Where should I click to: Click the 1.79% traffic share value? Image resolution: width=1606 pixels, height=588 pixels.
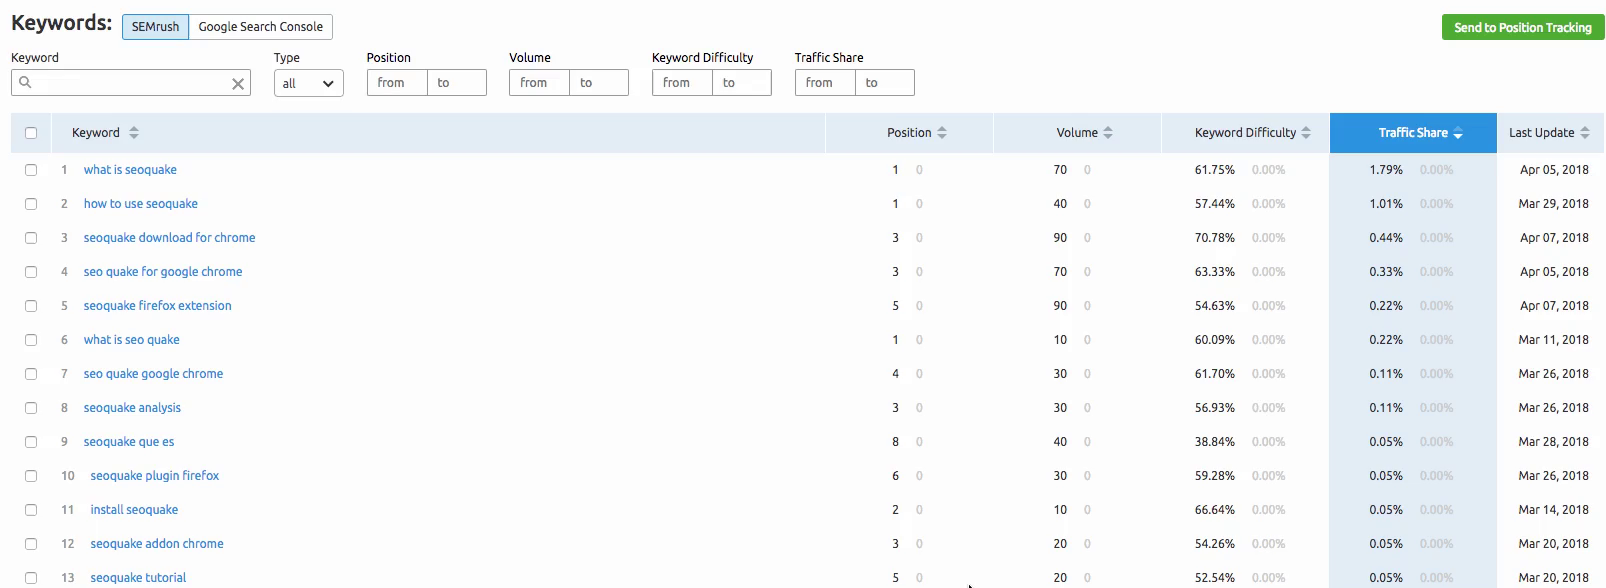pyautogui.click(x=1386, y=170)
